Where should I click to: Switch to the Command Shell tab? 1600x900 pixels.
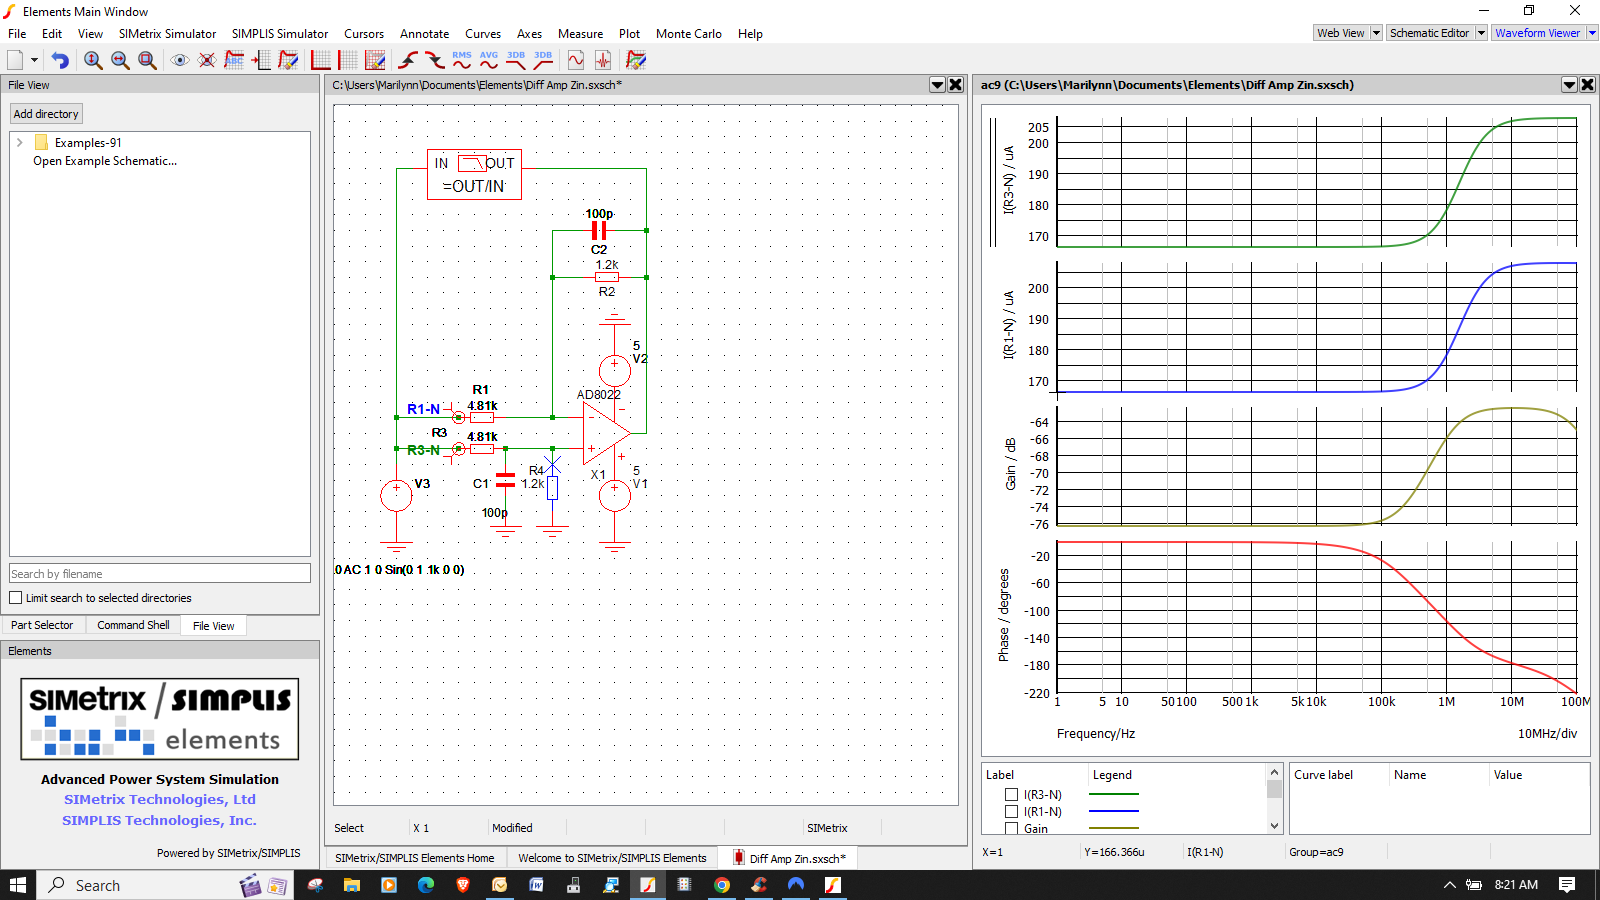pos(133,625)
